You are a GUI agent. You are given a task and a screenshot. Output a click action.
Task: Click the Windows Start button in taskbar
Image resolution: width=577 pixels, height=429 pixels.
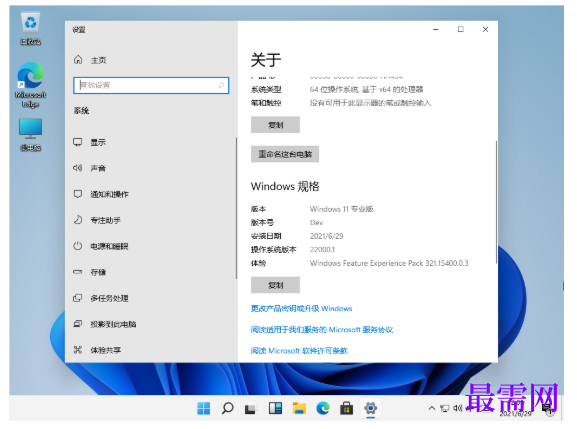(203, 408)
